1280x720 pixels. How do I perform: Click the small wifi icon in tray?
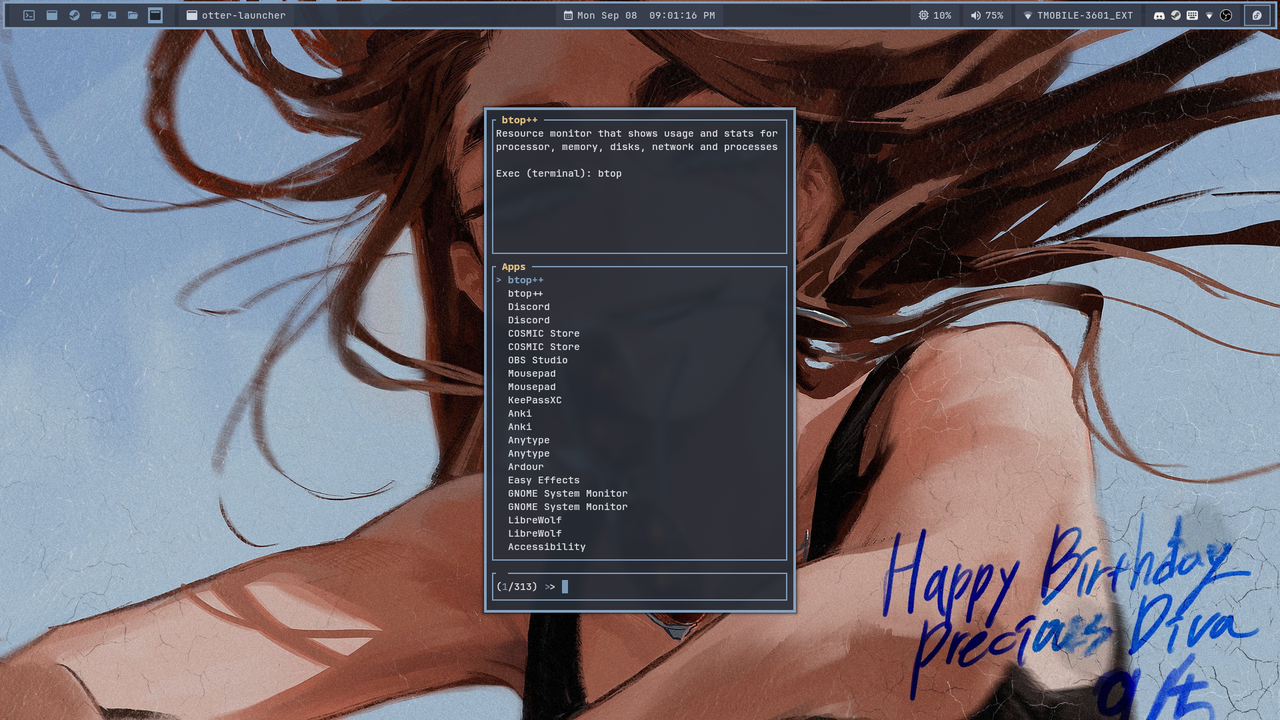[1209, 15]
